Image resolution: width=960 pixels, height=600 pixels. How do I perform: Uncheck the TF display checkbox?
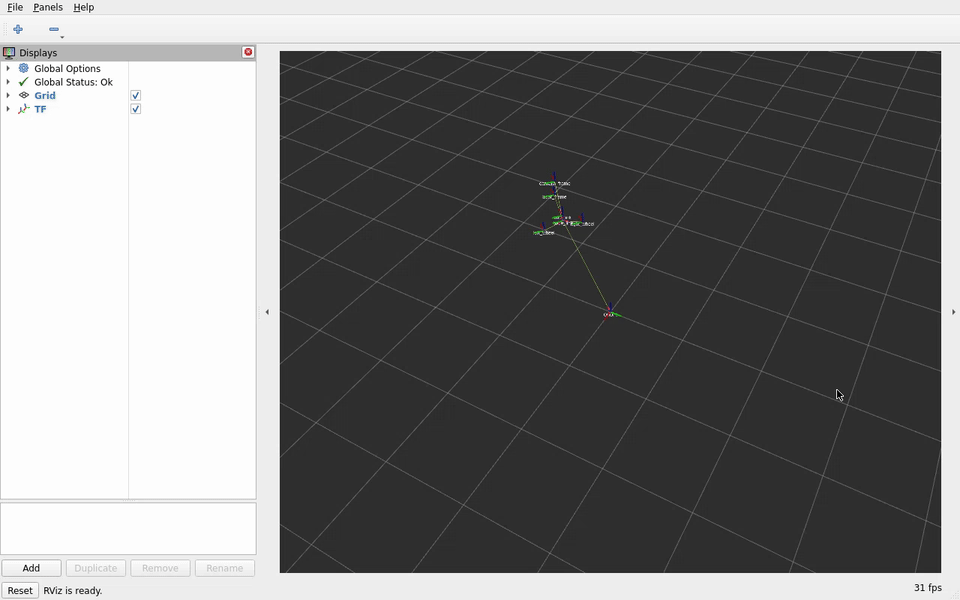tap(135, 109)
